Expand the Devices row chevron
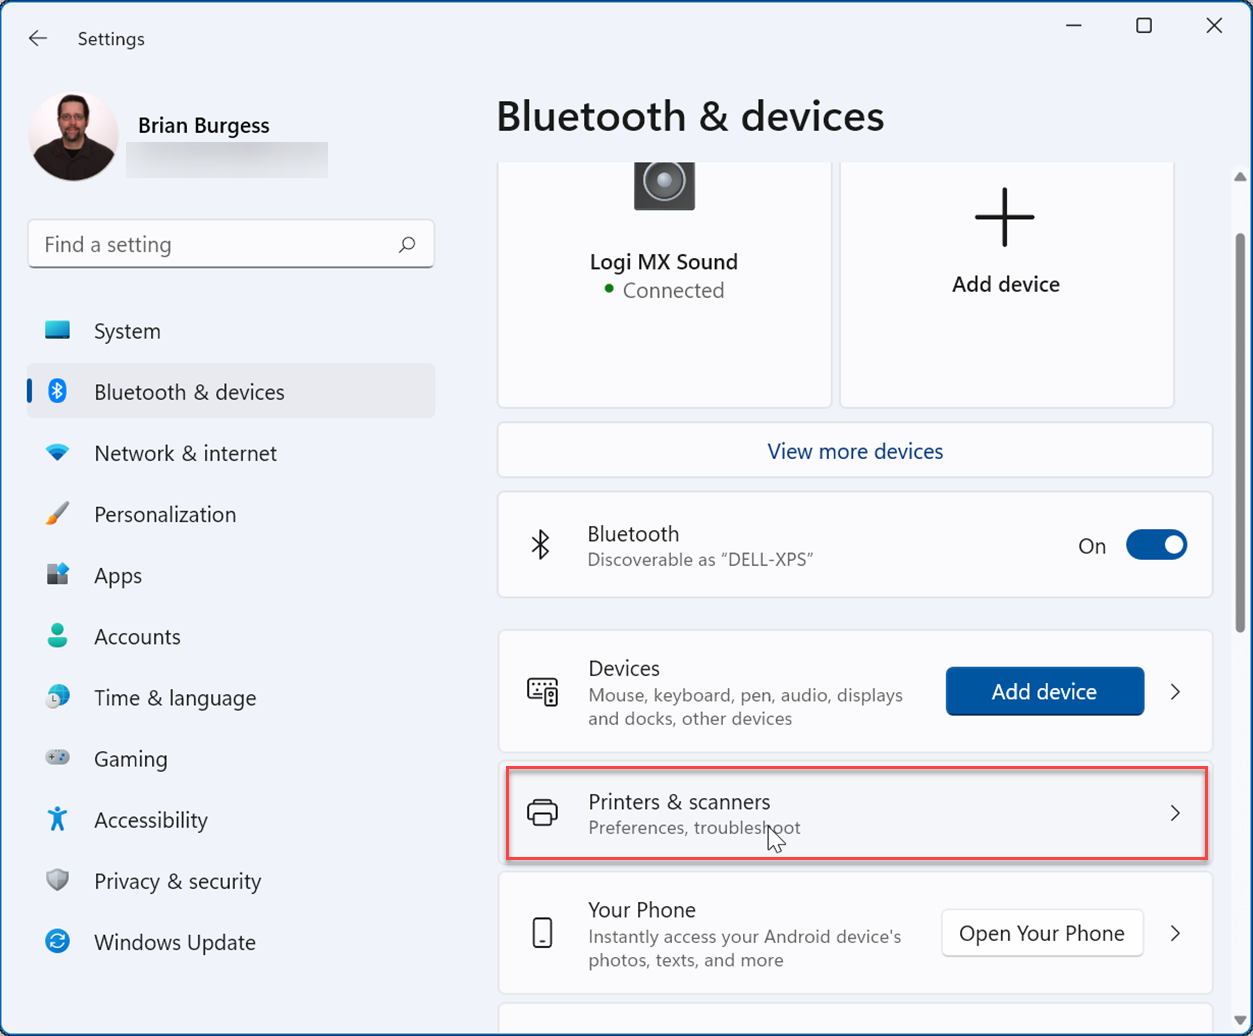The image size is (1253, 1036). [1175, 690]
